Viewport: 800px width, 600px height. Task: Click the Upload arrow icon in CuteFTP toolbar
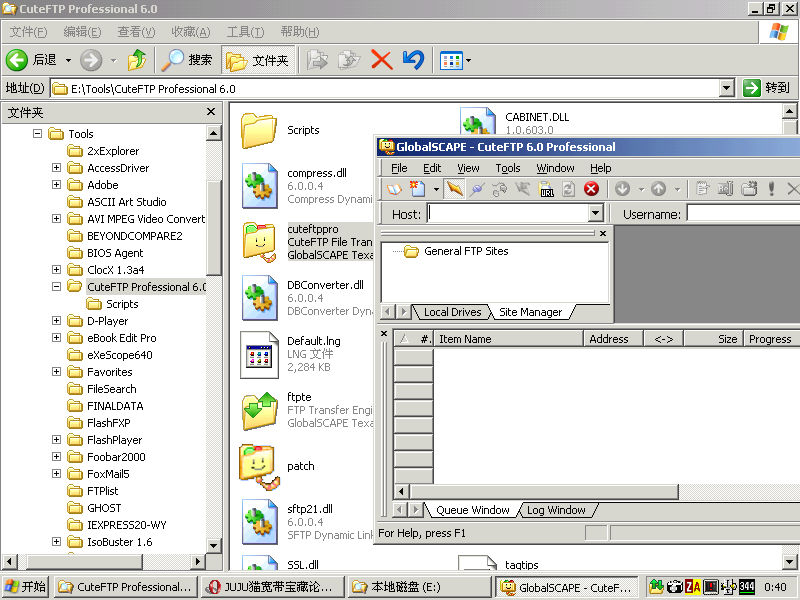[x=659, y=189]
